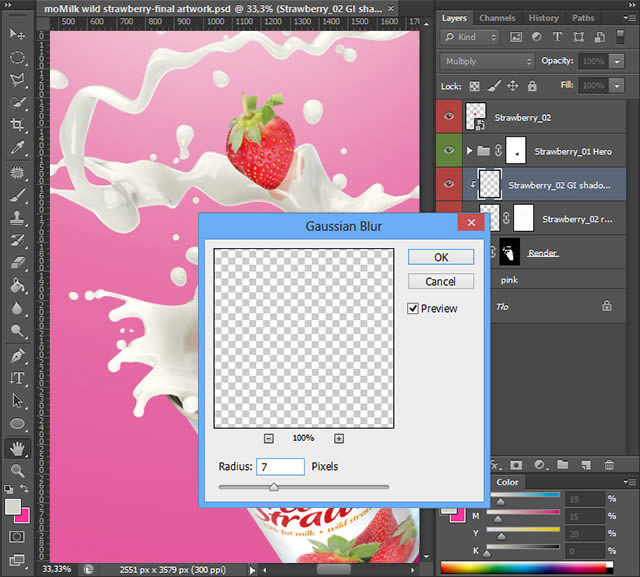Screen dimensions: 640x577
Task: Open the Multiply blend mode dropdown
Action: [x=487, y=61]
